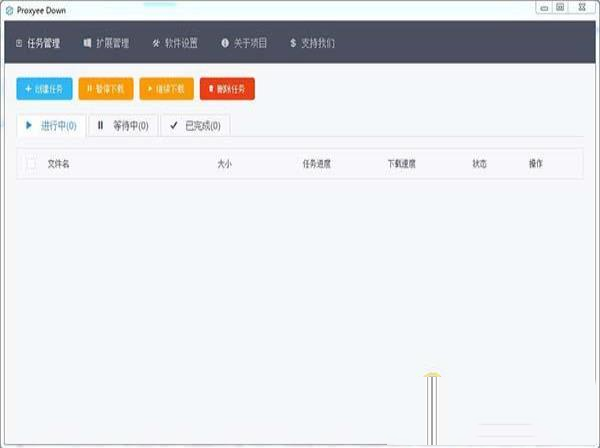Image resolution: width=600 pixels, height=448 pixels.
Task: Click the 操作 actions column header
Action: 535,163
